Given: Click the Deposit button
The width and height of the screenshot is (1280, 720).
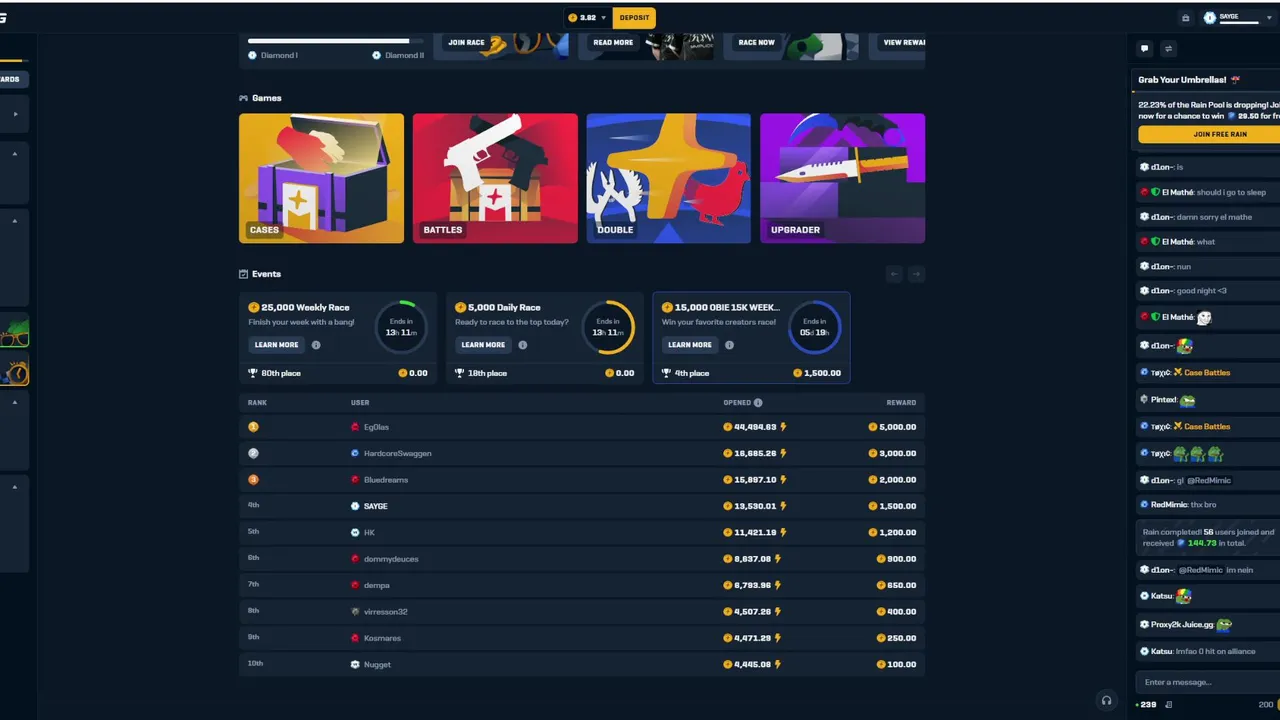Looking at the screenshot, I should (x=634, y=17).
